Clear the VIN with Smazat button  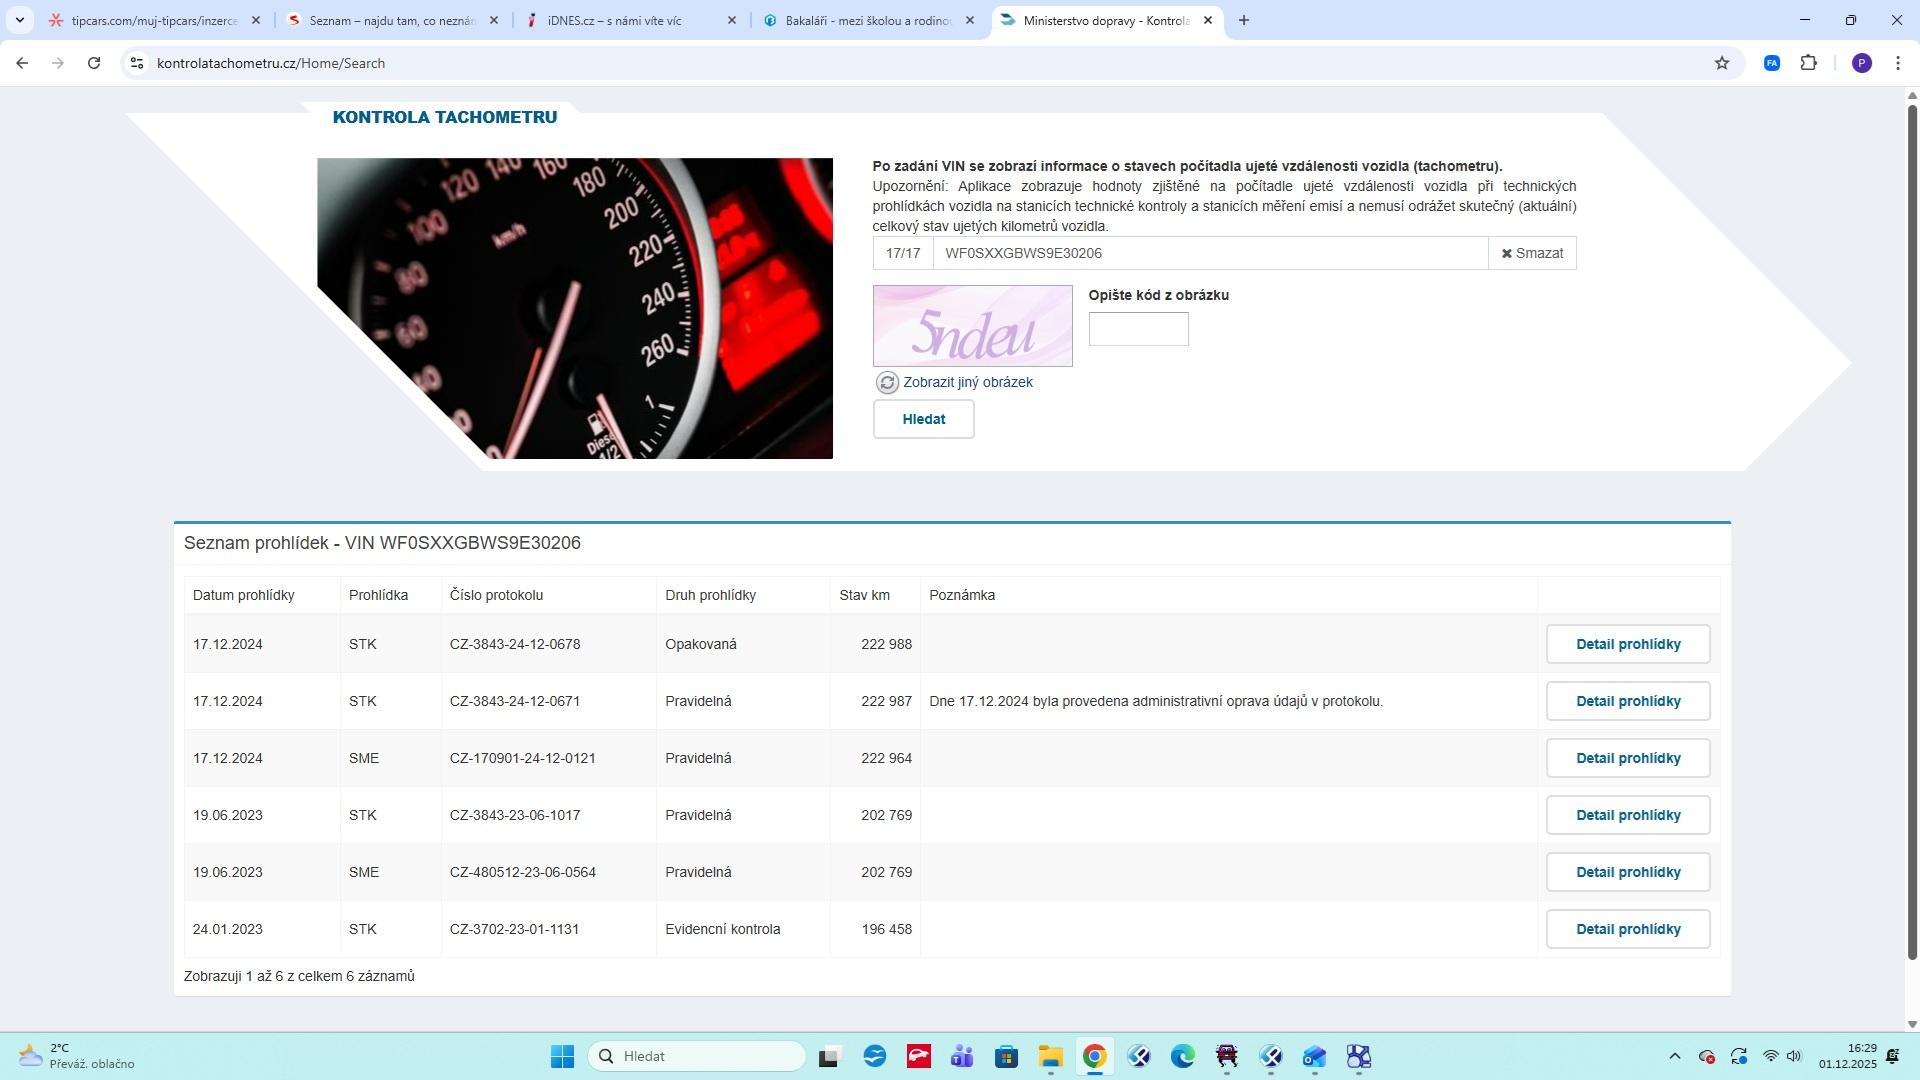(x=1532, y=253)
